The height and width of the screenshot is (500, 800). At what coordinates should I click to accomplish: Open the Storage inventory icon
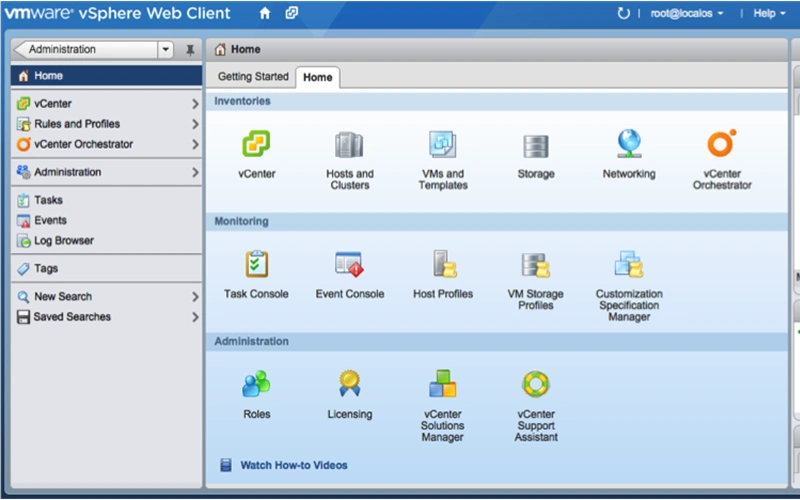tap(536, 146)
